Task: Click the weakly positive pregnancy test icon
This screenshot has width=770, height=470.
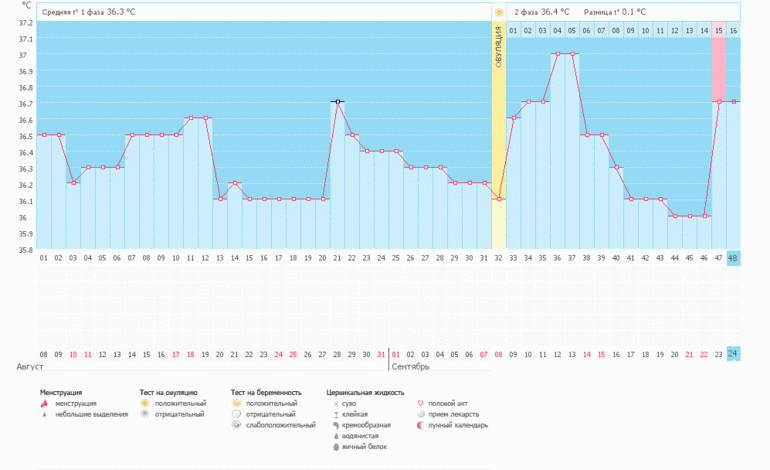Action: (236, 425)
